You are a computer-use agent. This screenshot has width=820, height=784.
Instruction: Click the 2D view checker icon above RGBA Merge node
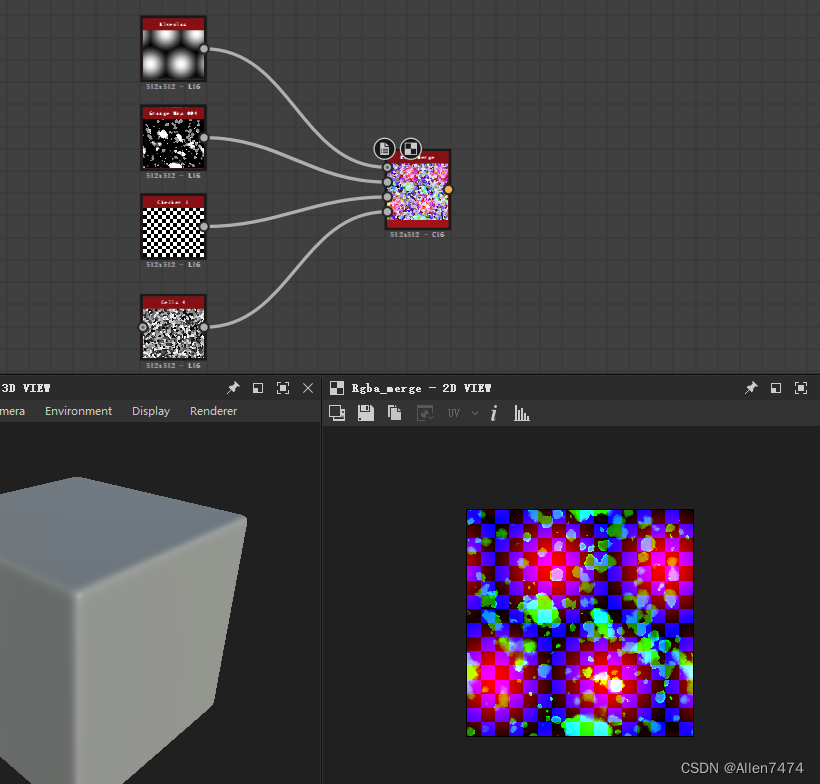click(411, 149)
